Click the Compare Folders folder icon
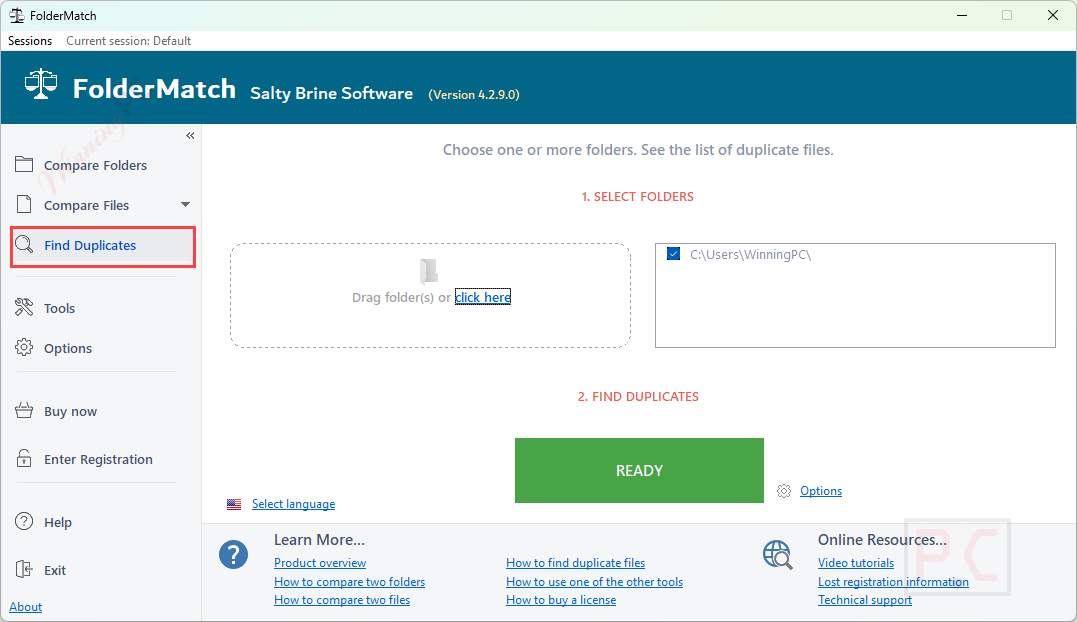Image resolution: width=1077 pixels, height=622 pixels. coord(24,164)
